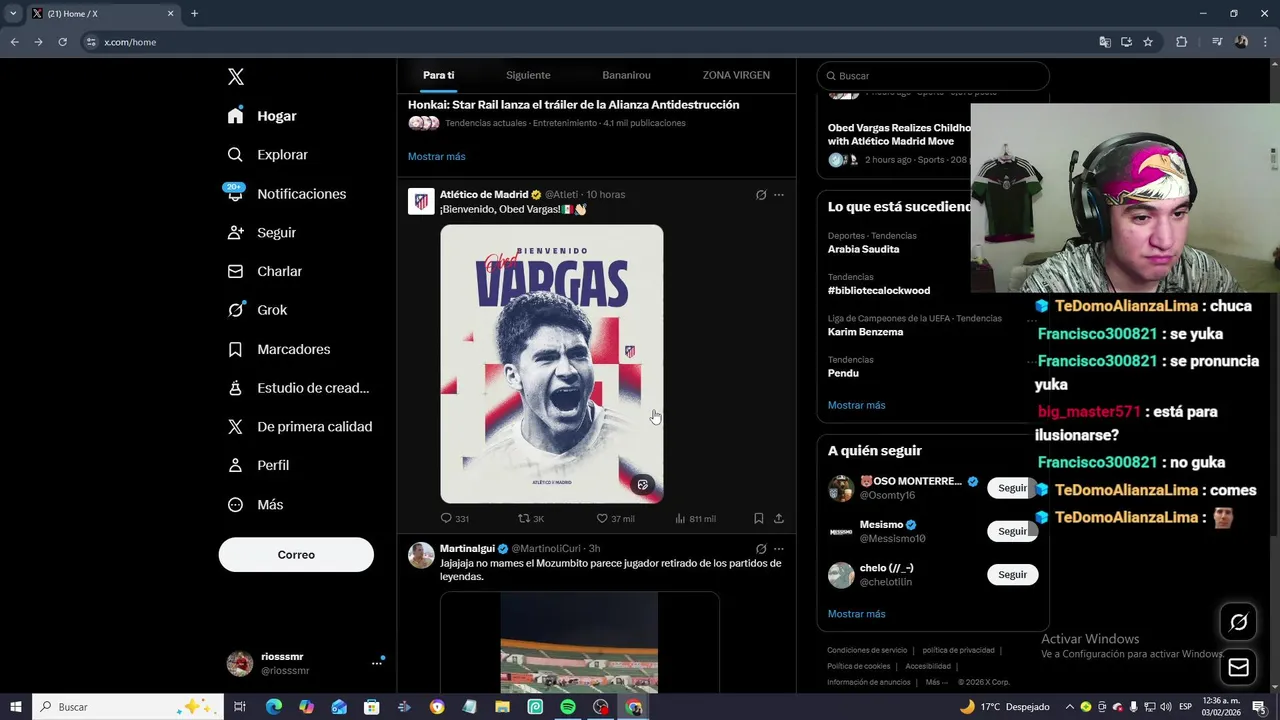1280x720 pixels.
Task: View Atlético post stats (811 mil)
Action: point(695,518)
